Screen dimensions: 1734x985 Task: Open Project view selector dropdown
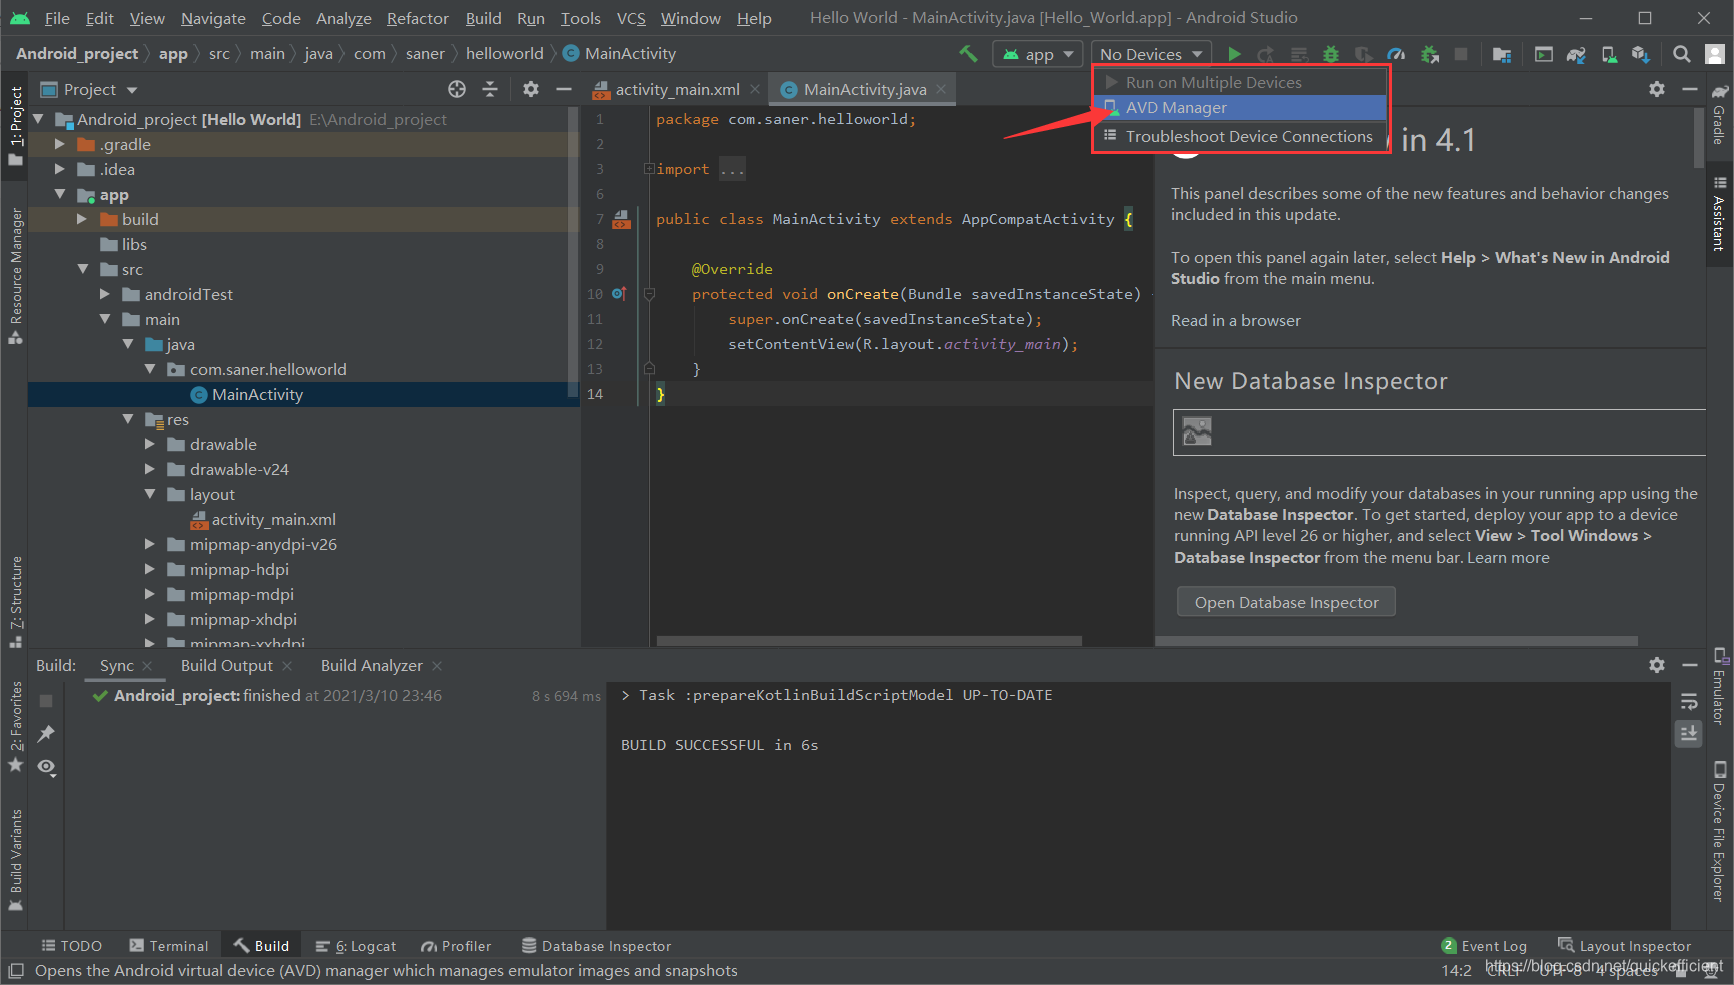pyautogui.click(x=90, y=89)
